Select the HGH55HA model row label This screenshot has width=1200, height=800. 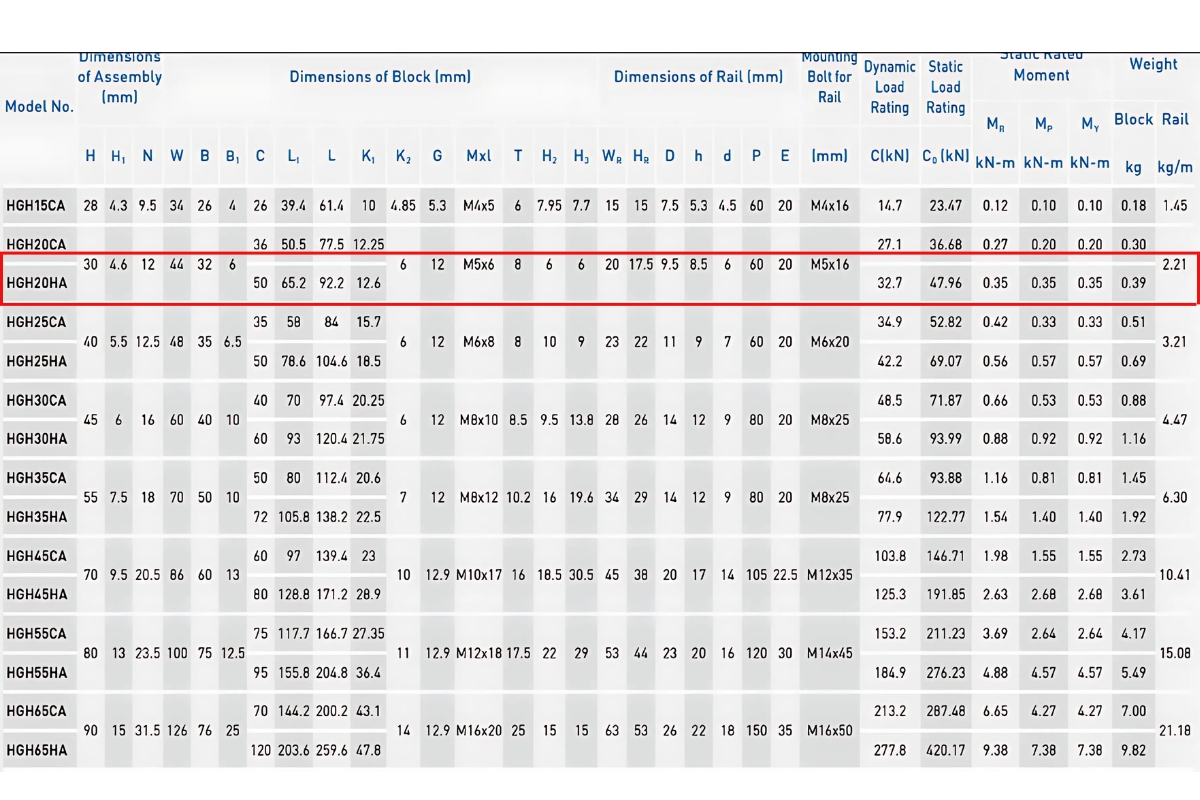[37, 672]
